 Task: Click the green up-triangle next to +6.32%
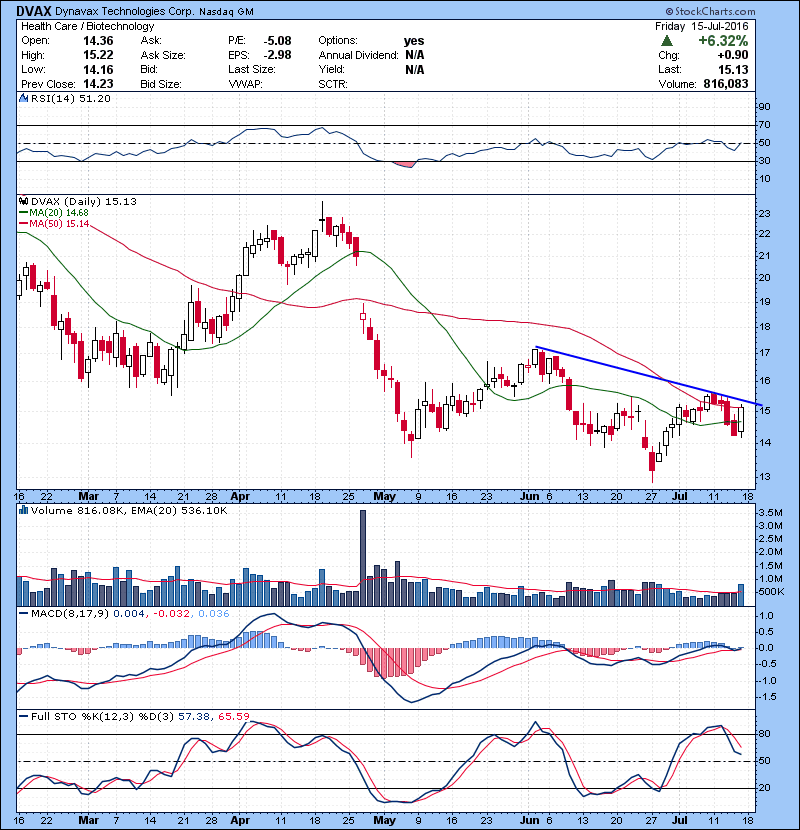667,41
